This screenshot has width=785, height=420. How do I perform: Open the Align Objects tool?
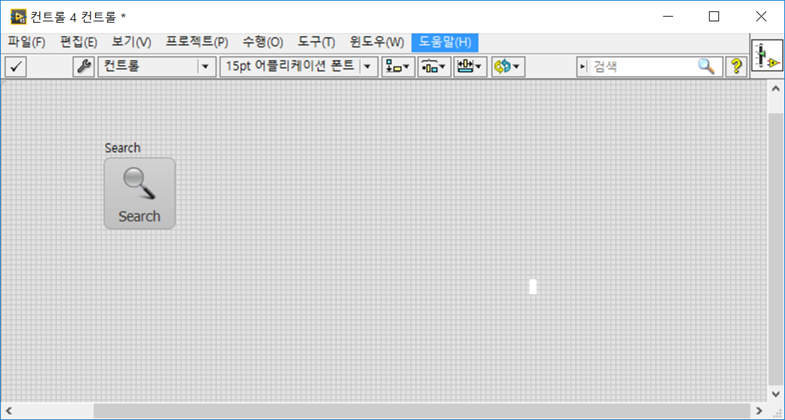(399, 67)
